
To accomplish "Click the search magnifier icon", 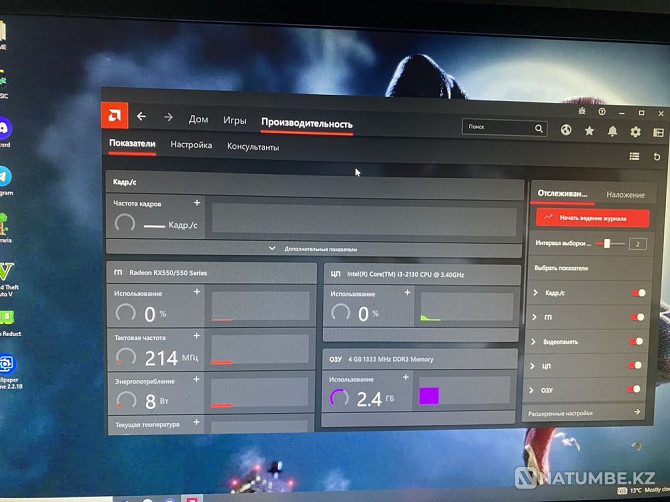I will click(x=539, y=128).
